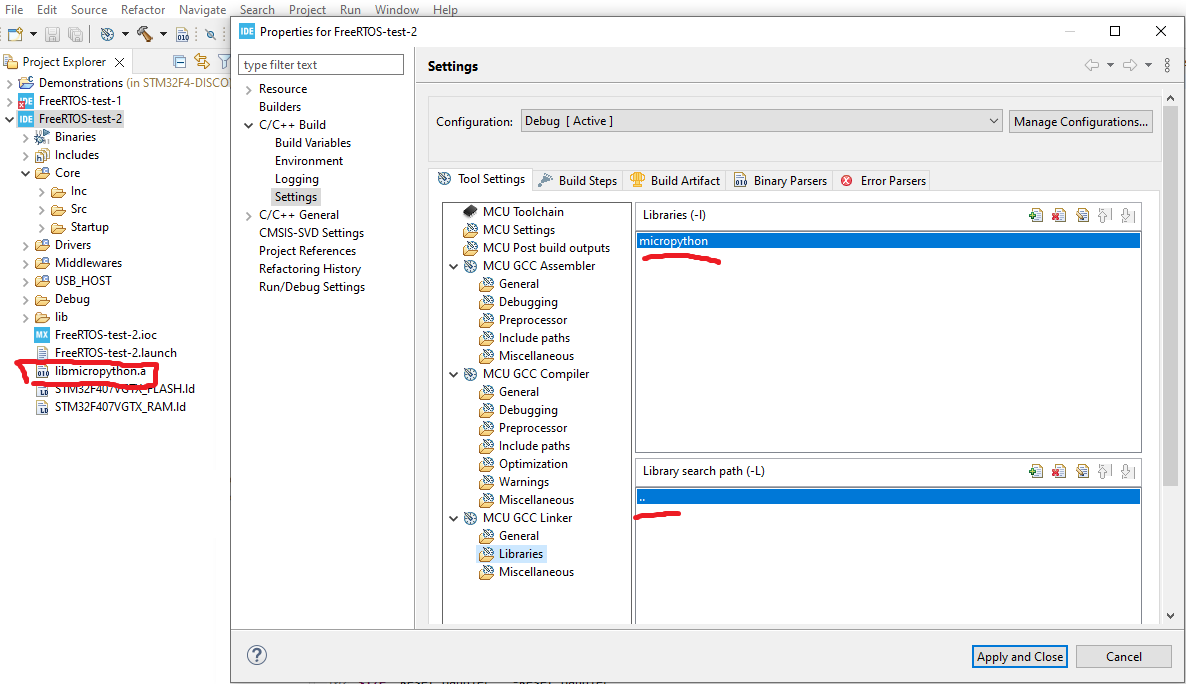Collapse all in Project Explorer
The height and width of the screenshot is (684, 1186).
point(179,61)
